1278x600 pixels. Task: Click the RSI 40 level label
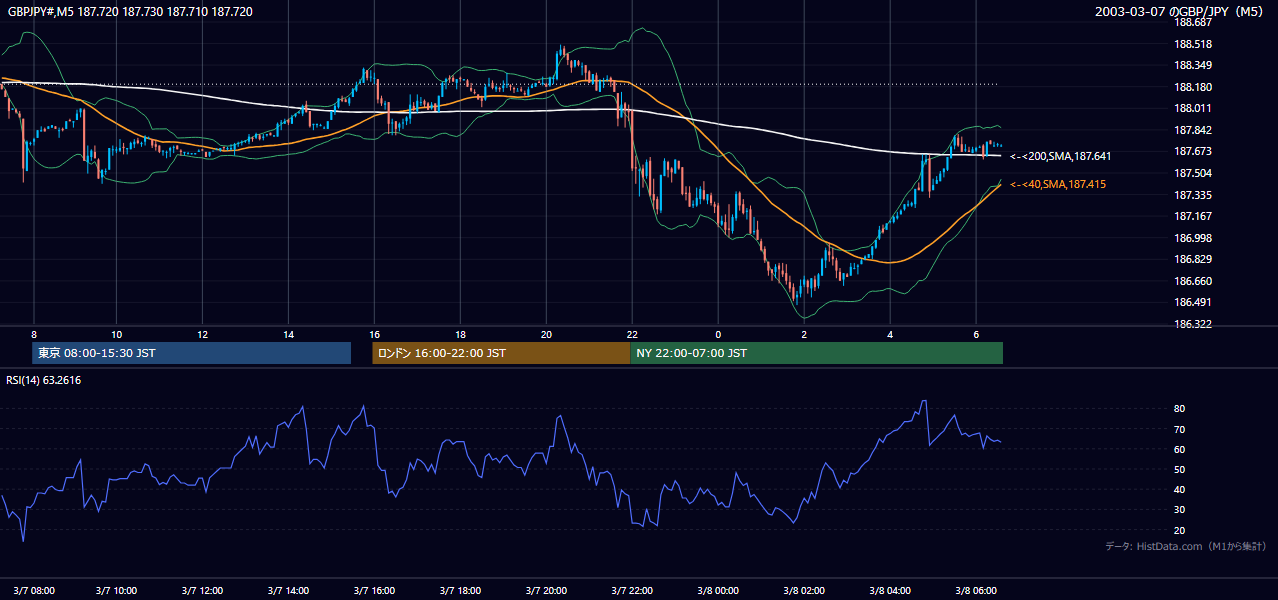click(1179, 490)
